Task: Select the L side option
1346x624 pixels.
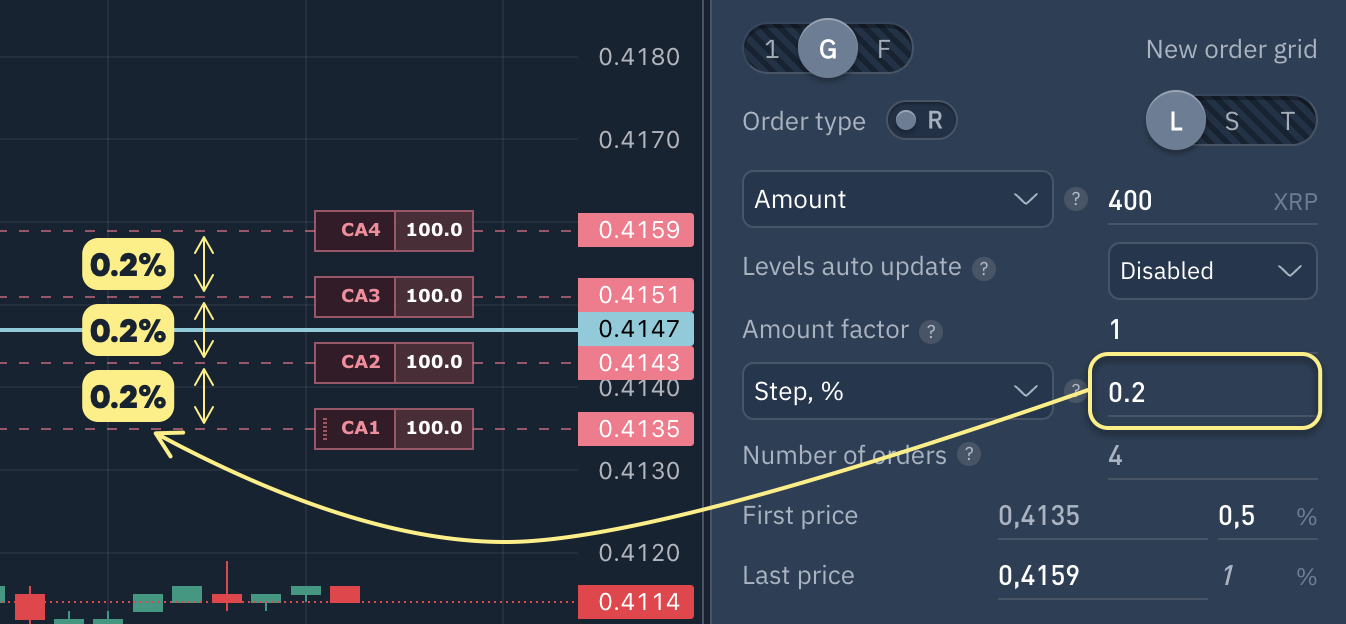Action: (1176, 121)
